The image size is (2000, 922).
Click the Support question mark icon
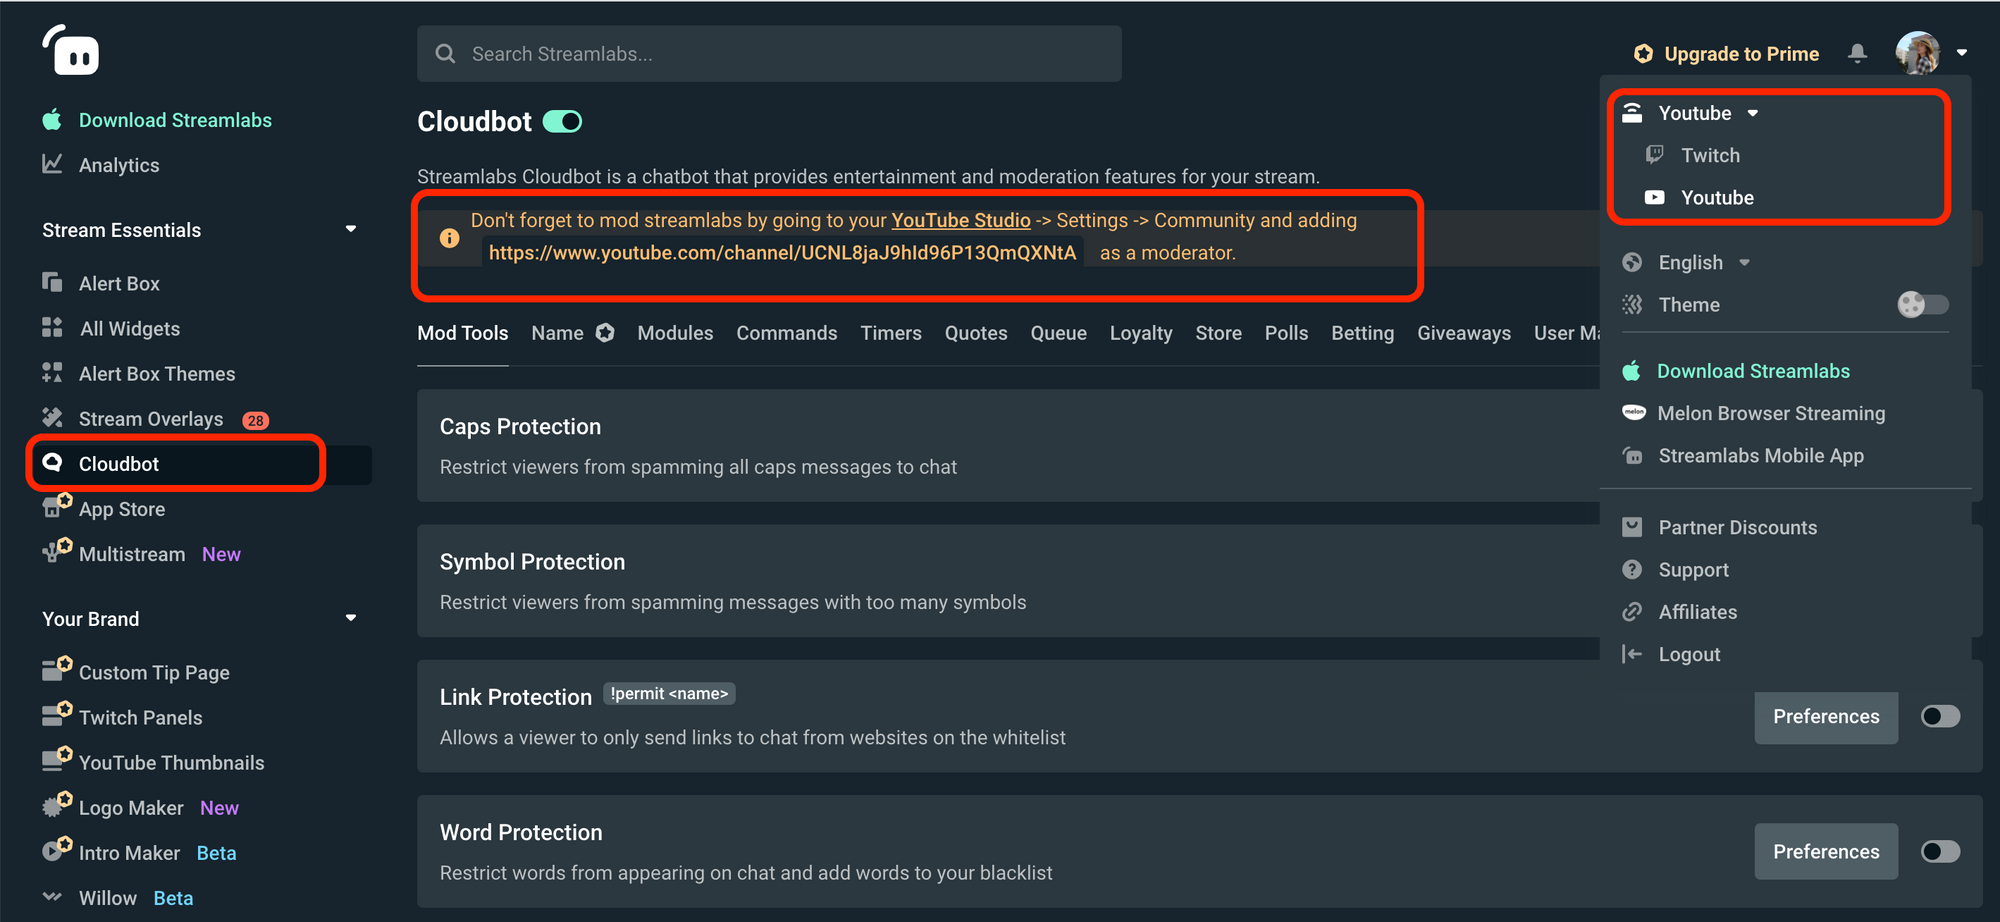pos(1632,569)
